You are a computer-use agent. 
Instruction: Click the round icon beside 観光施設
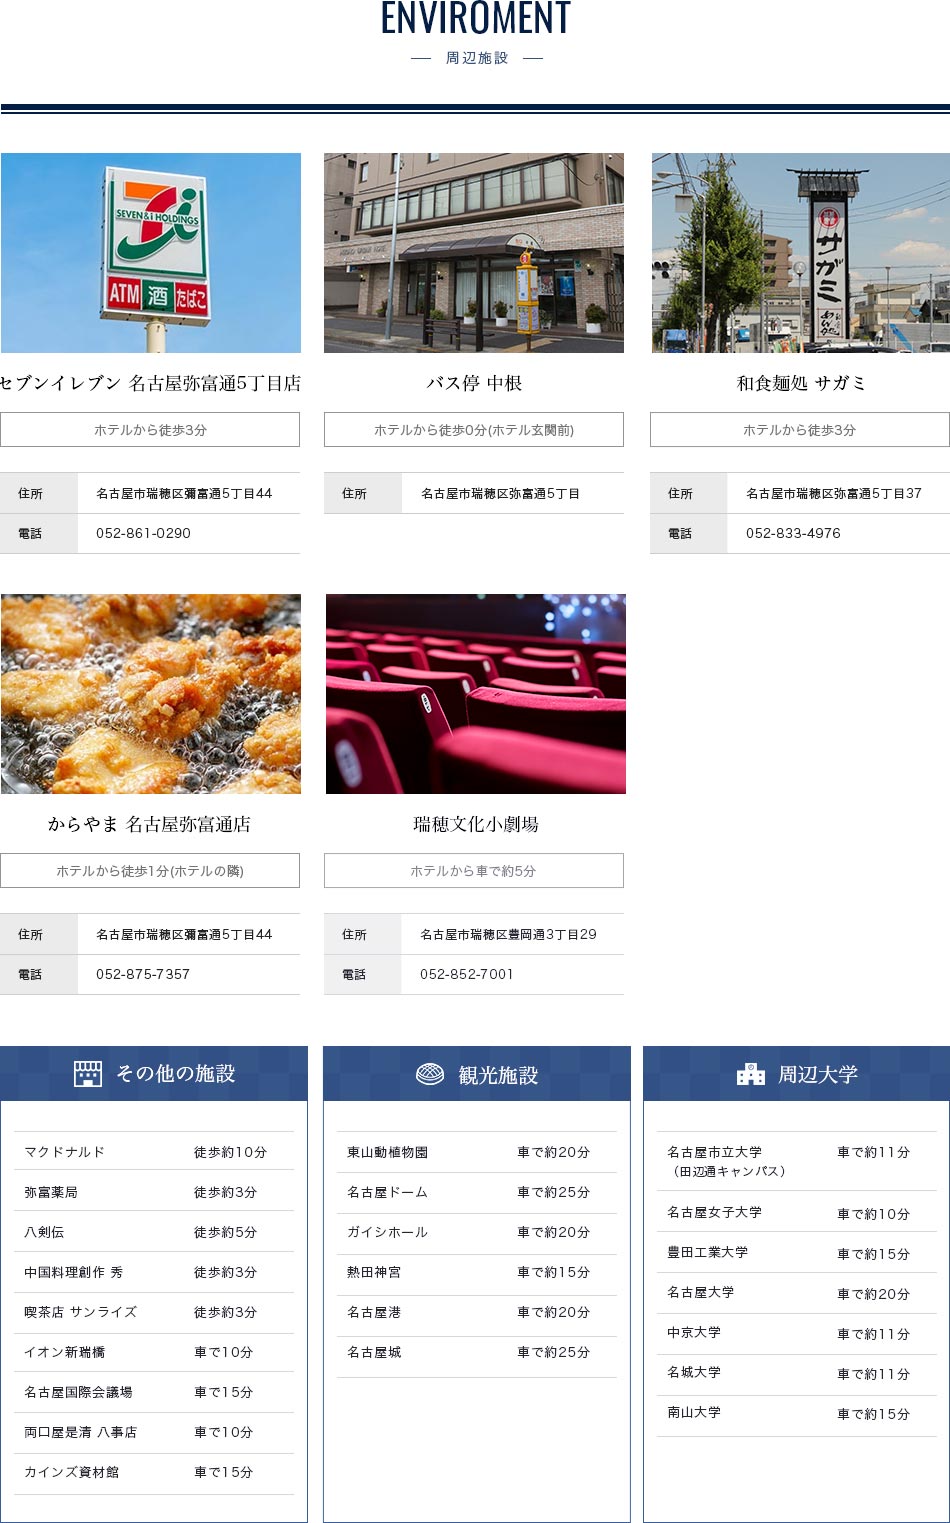tap(430, 1074)
